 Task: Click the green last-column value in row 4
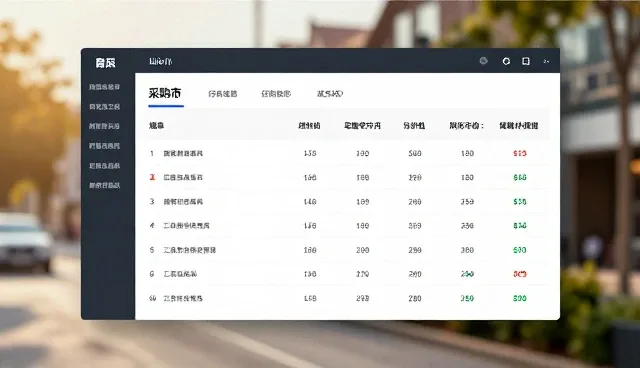pyautogui.click(x=520, y=226)
